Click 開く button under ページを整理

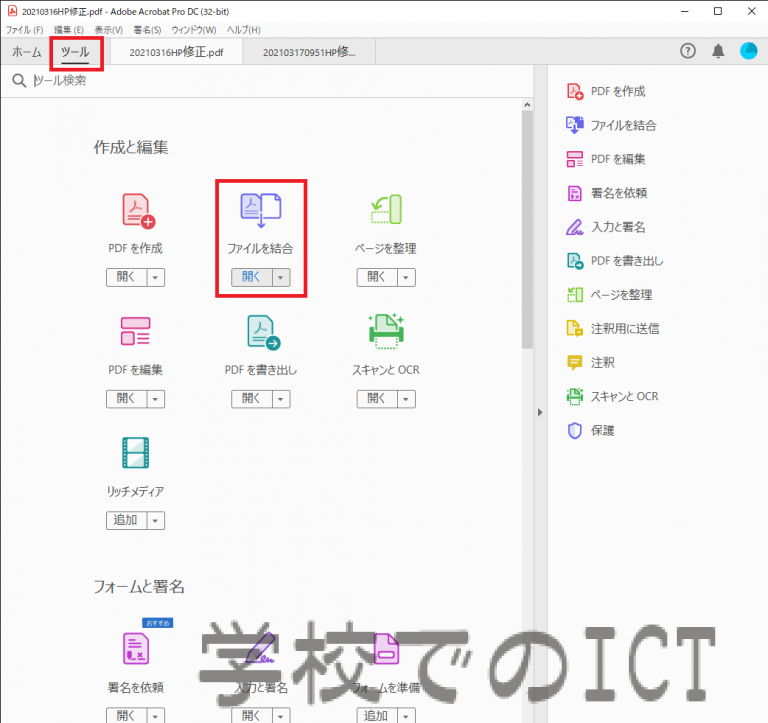pyautogui.click(x=377, y=277)
